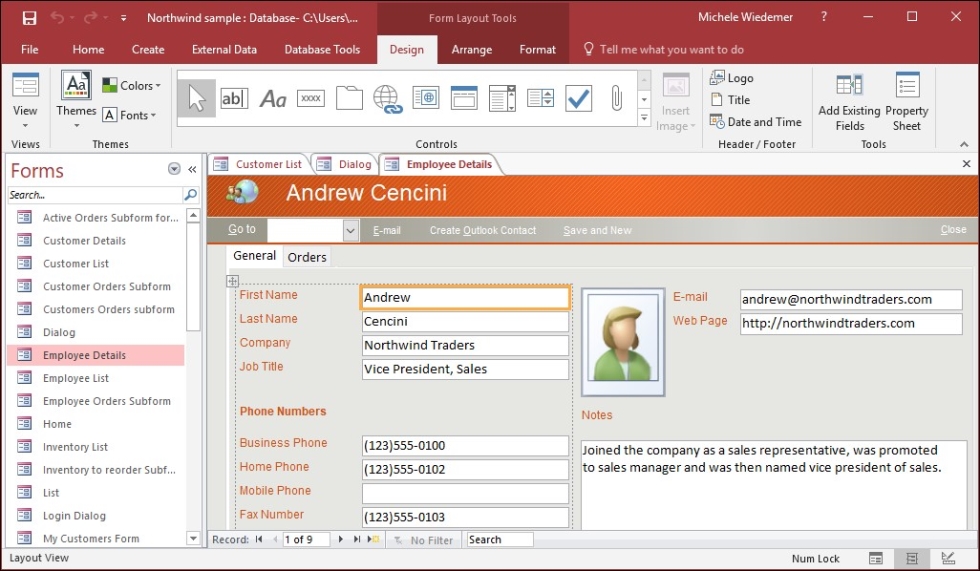Click the Save and New link
The width and height of the screenshot is (980, 571).
click(x=597, y=231)
